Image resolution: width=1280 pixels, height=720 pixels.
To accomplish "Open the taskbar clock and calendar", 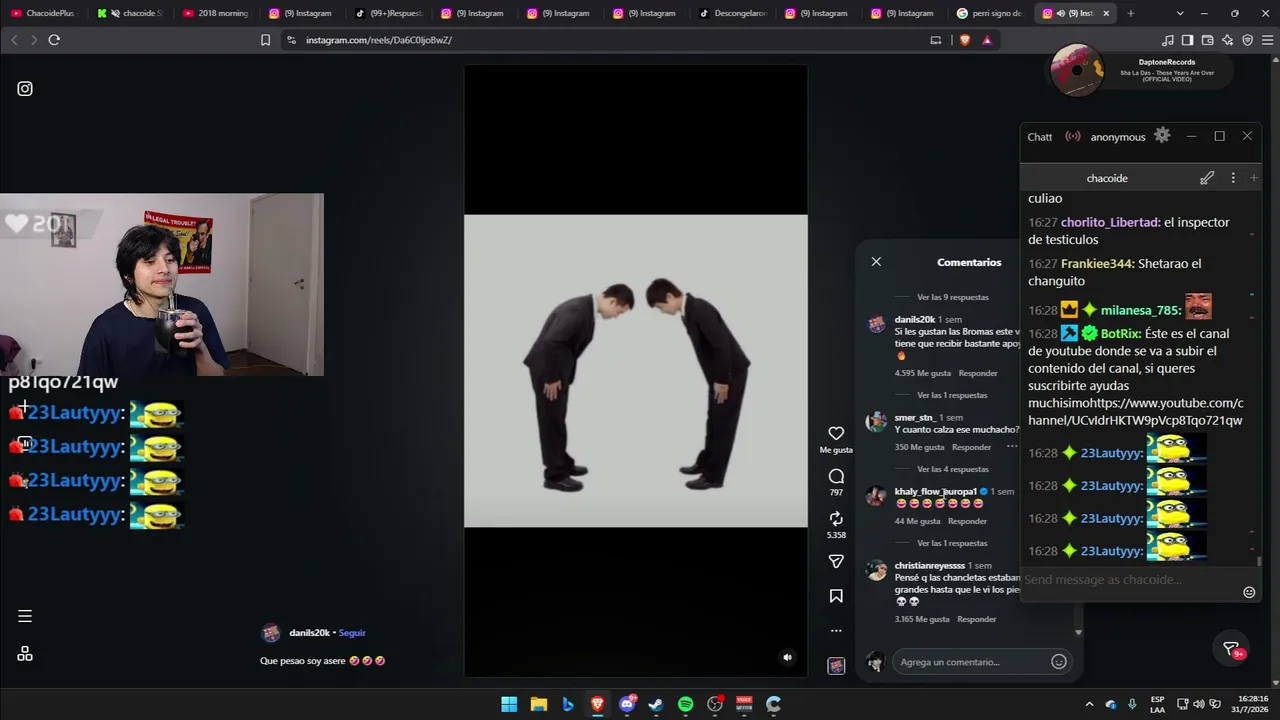I will pos(1250,704).
